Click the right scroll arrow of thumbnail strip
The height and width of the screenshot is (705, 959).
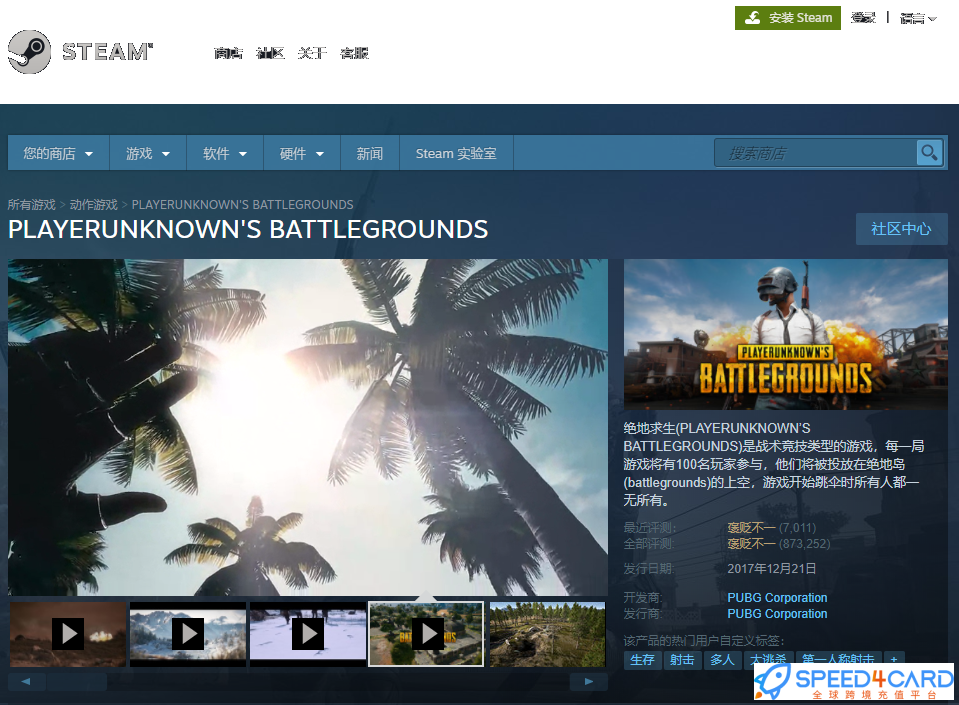pyautogui.click(x=588, y=681)
